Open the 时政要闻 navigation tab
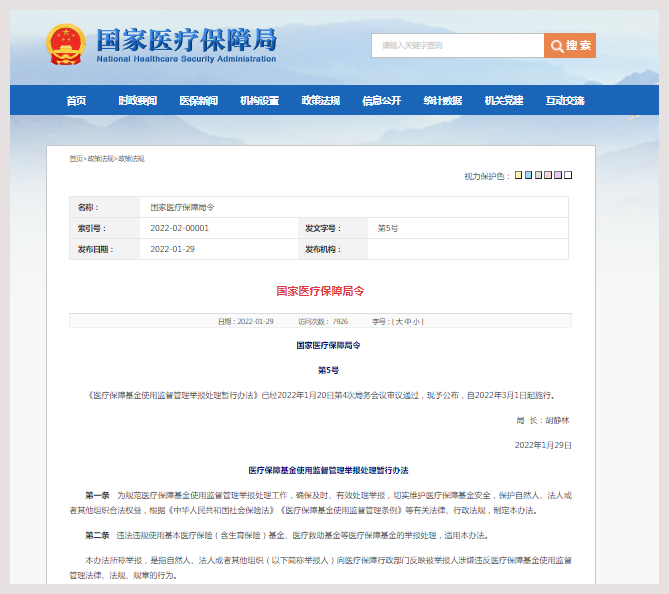Screen dimensions: 669x594 click(x=137, y=101)
